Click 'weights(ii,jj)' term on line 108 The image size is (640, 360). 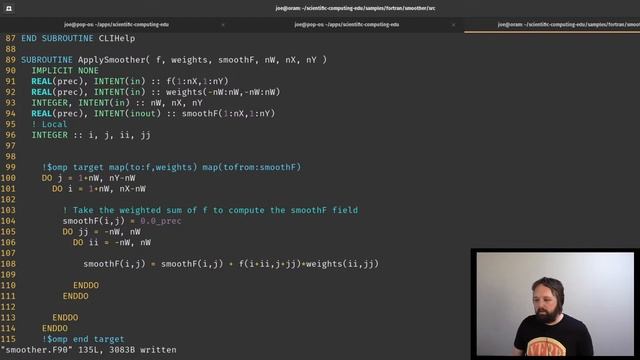click(x=342, y=264)
